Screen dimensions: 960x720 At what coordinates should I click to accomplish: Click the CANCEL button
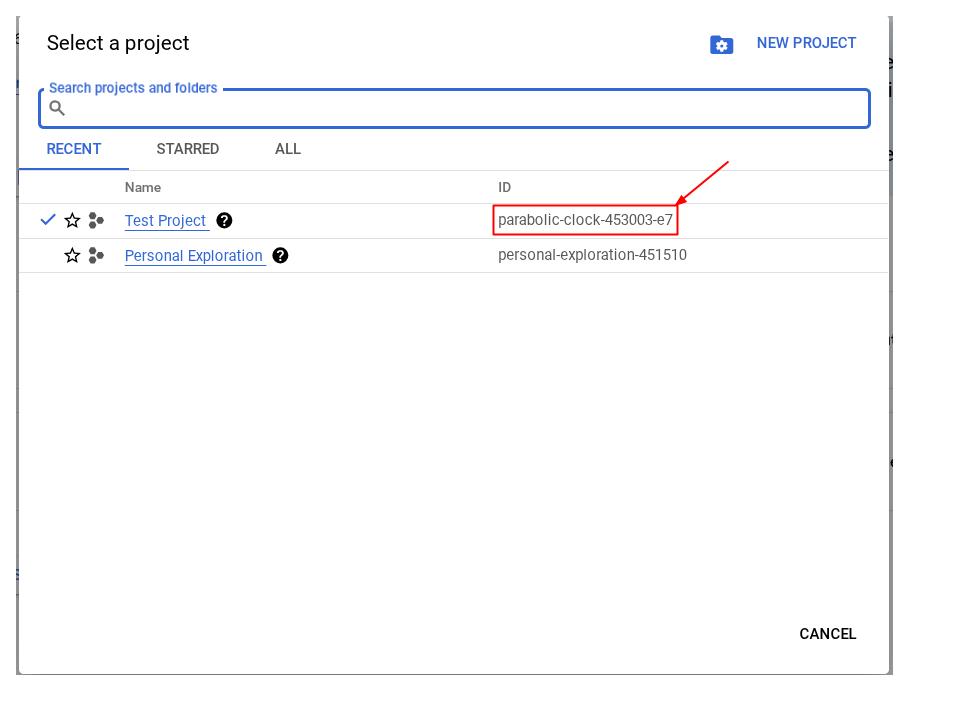827,634
